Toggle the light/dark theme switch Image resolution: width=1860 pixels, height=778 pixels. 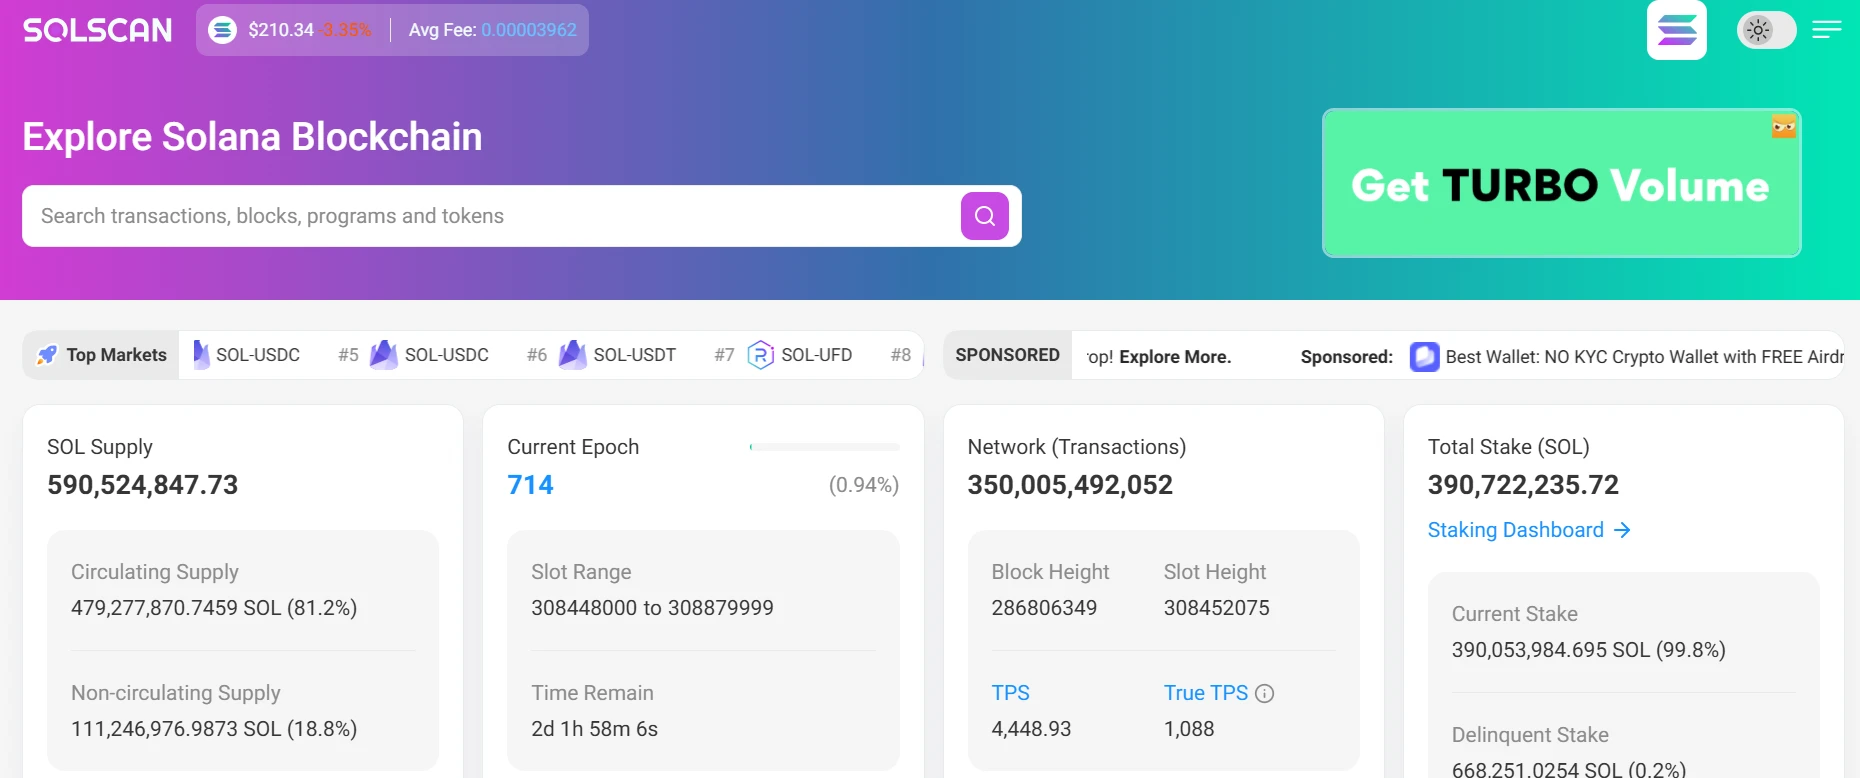tap(1767, 30)
